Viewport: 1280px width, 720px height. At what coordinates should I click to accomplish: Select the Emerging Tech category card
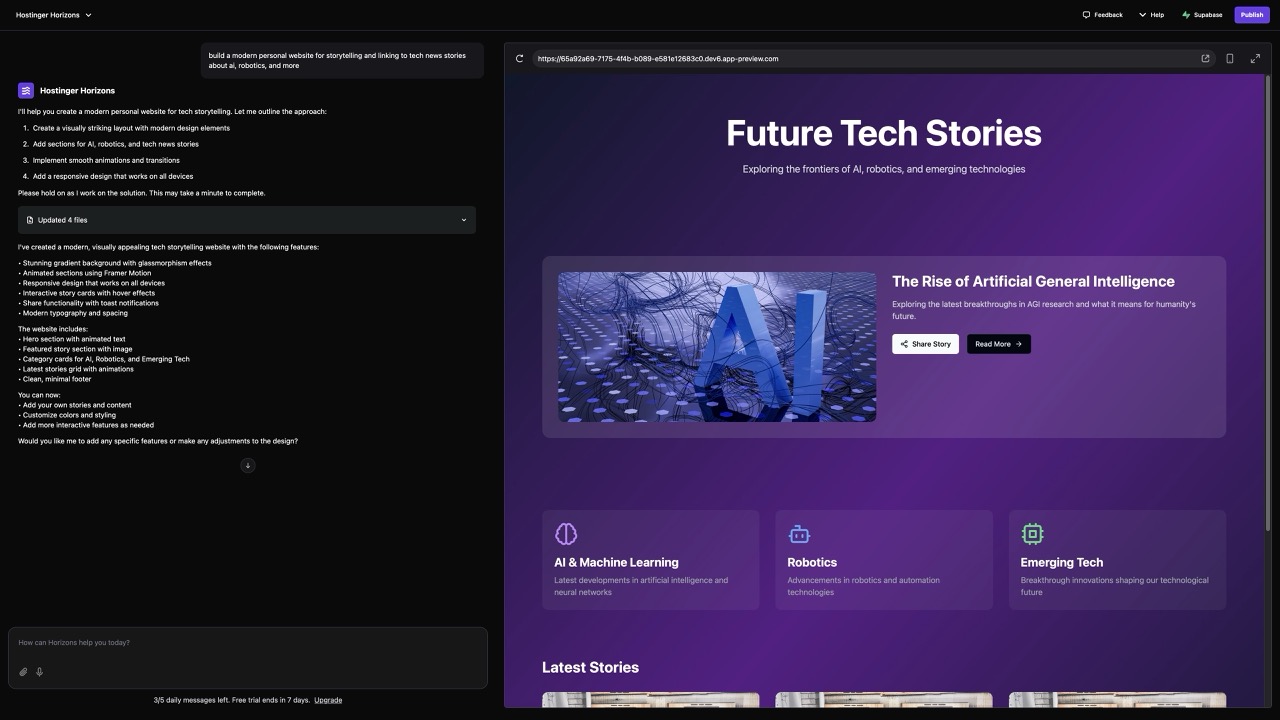point(1117,560)
